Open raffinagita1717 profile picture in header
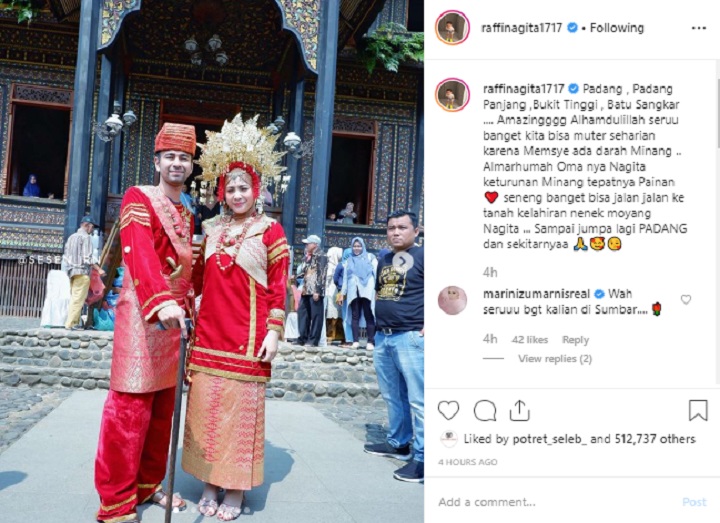Image resolution: width=720 pixels, height=523 pixels. click(452, 28)
